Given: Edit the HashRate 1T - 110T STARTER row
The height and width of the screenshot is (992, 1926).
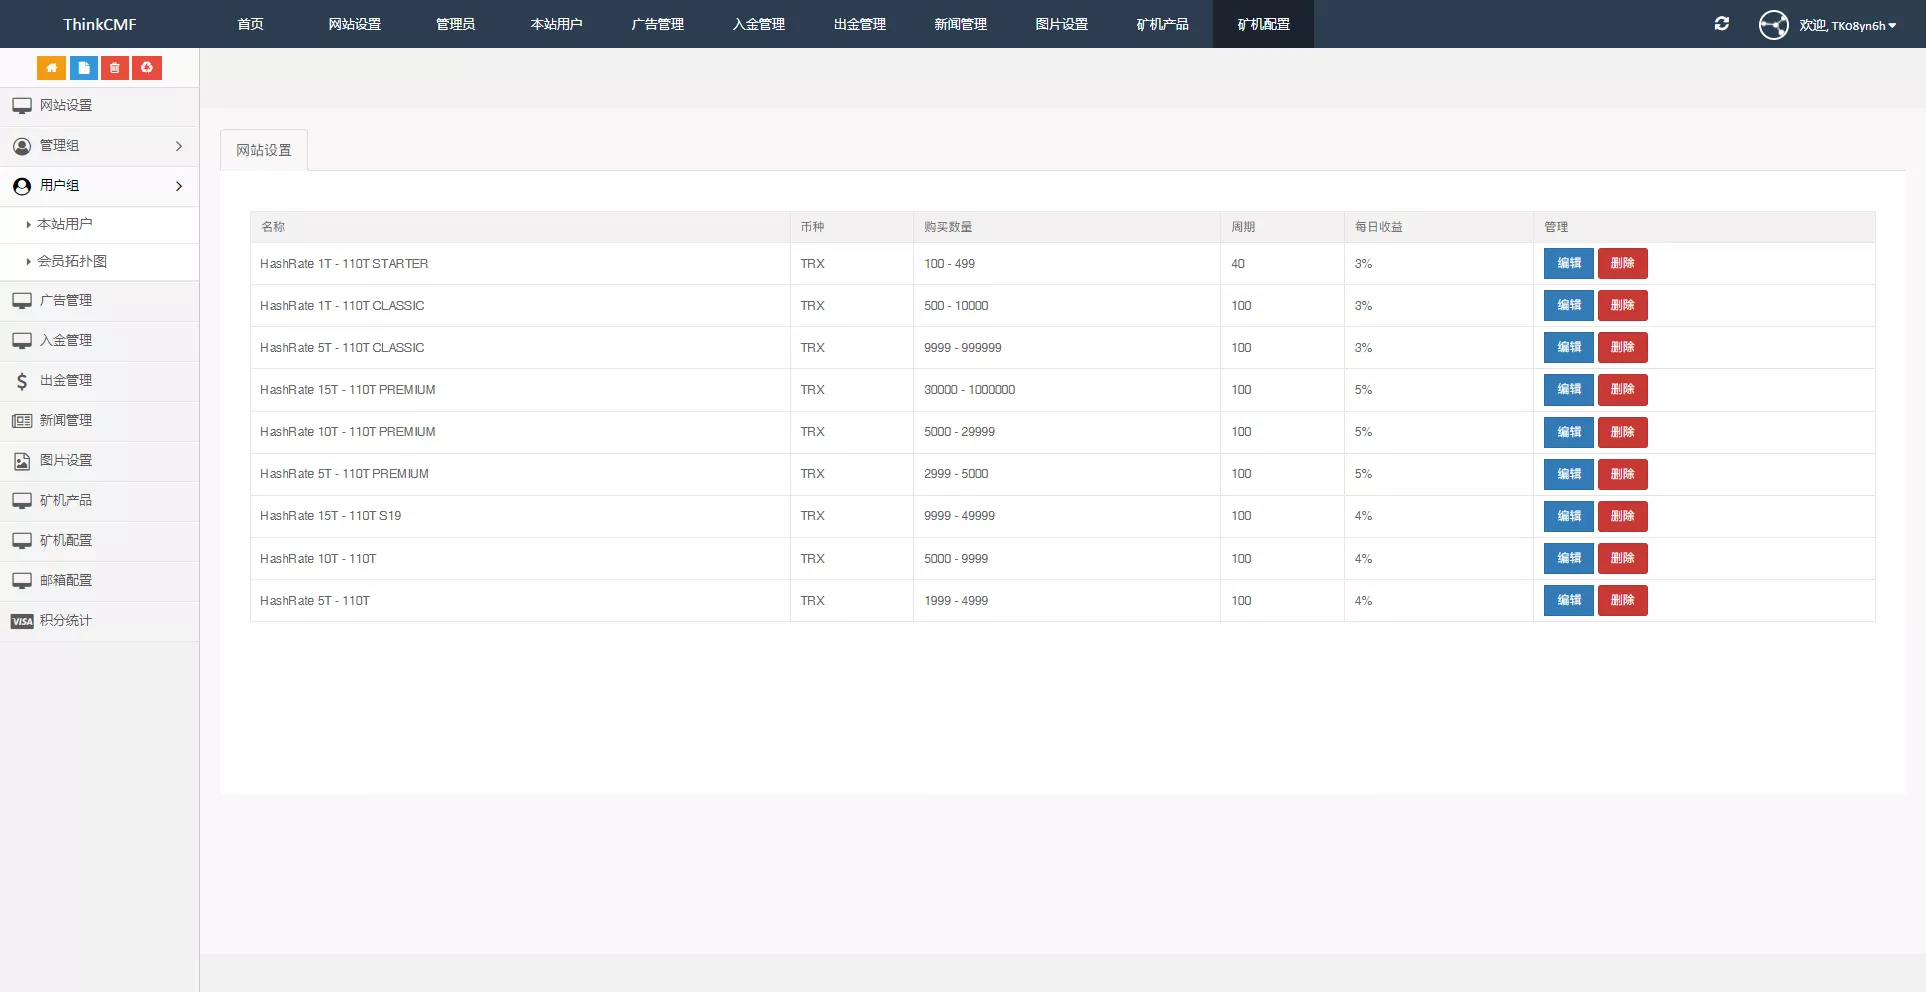Looking at the screenshot, I should (x=1568, y=264).
